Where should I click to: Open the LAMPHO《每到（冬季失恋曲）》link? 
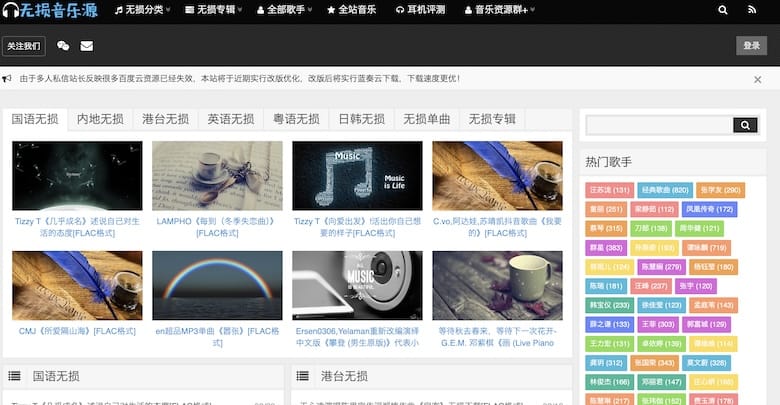[217, 227]
